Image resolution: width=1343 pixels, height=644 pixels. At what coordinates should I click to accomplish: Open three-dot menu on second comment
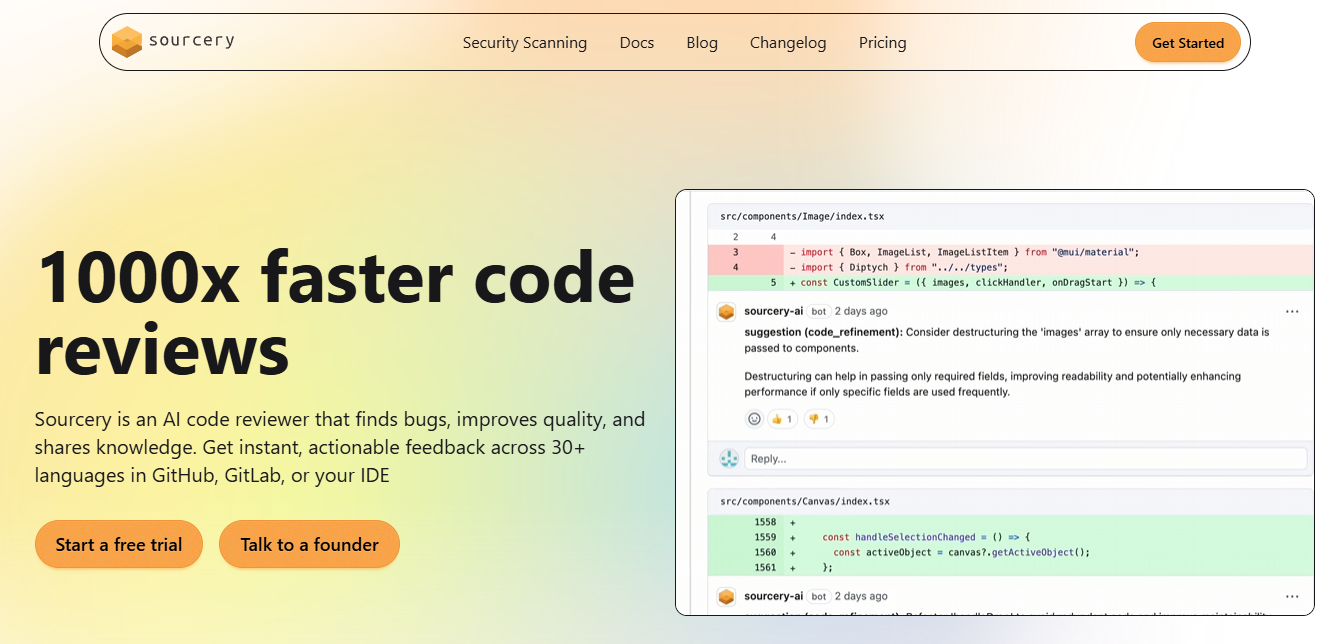[x=1292, y=597]
